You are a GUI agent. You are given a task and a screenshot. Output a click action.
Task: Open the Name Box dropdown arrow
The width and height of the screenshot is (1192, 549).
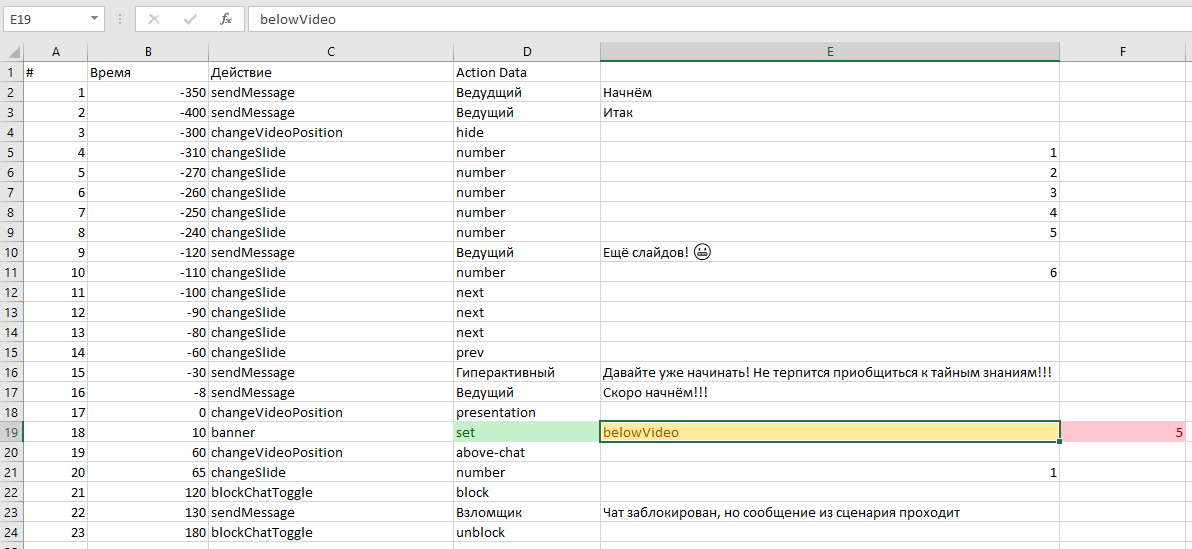[x=94, y=19]
